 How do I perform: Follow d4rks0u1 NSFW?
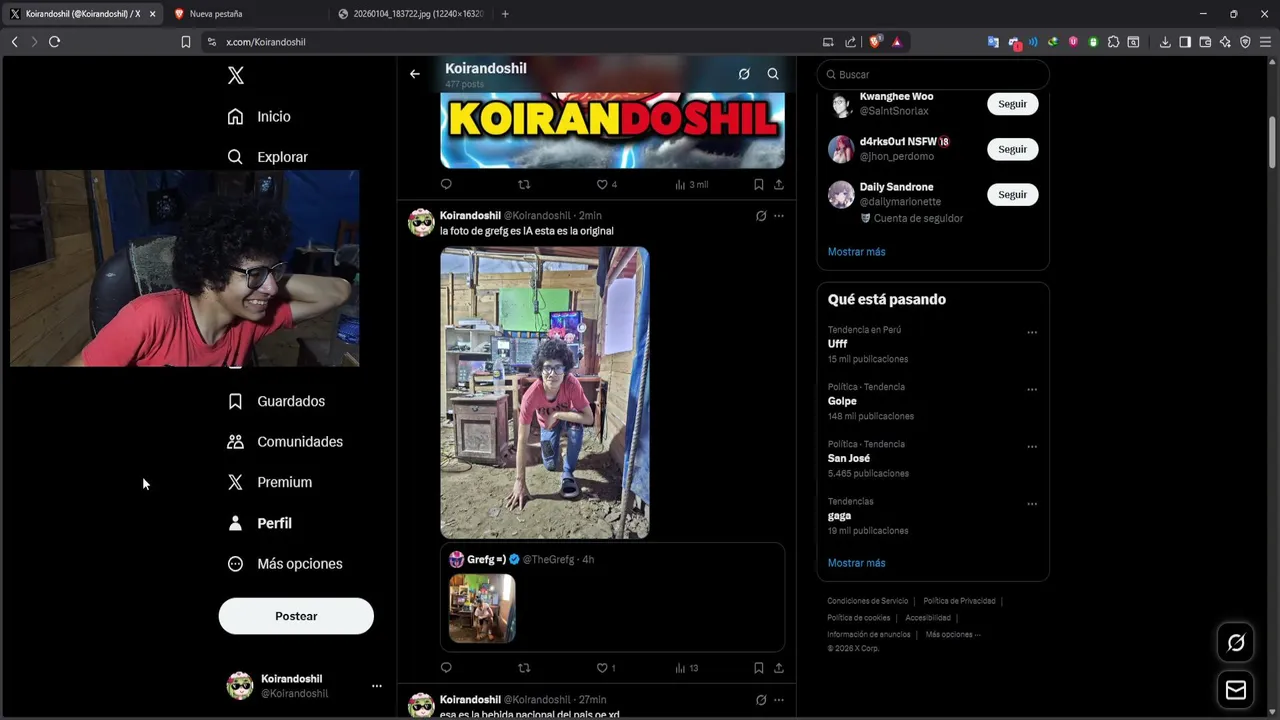click(1012, 149)
